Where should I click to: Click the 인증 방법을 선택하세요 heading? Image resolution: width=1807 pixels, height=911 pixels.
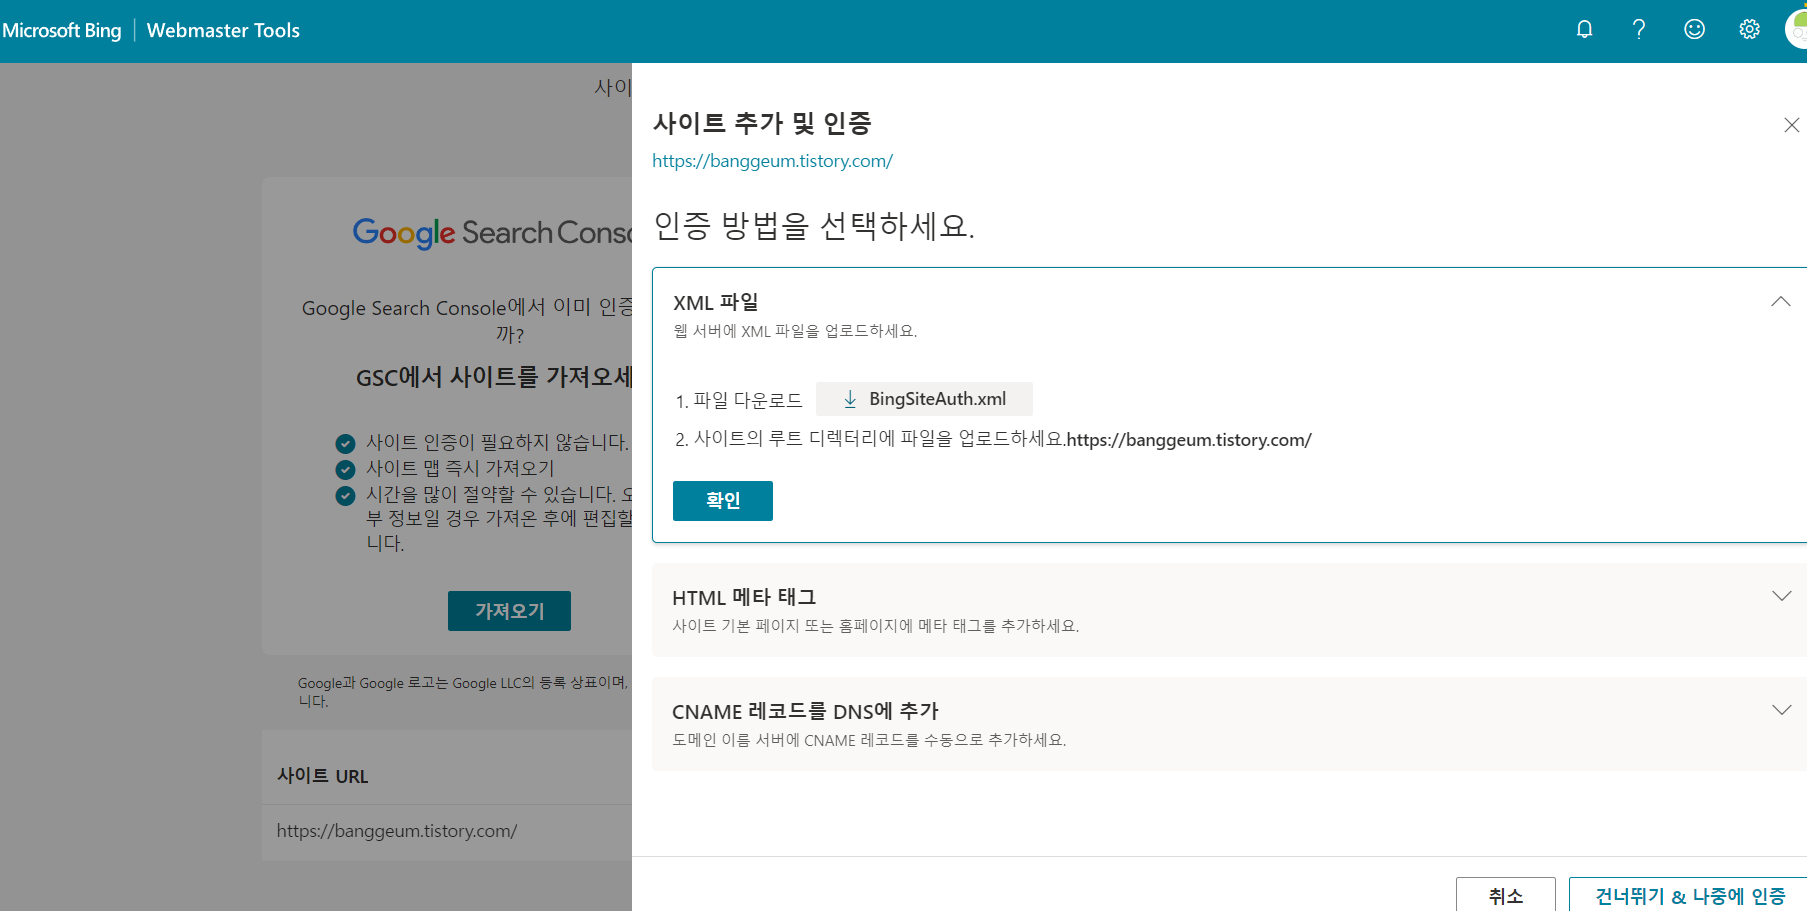pos(814,226)
